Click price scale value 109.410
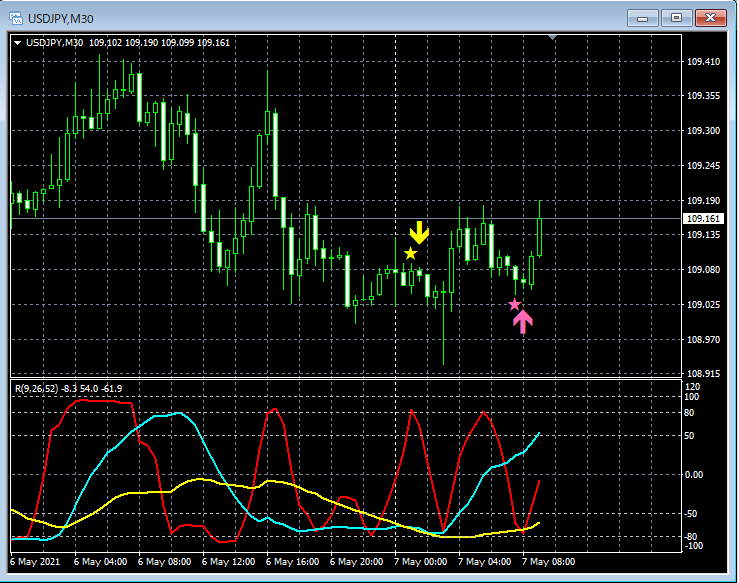739x583 pixels. click(703, 62)
